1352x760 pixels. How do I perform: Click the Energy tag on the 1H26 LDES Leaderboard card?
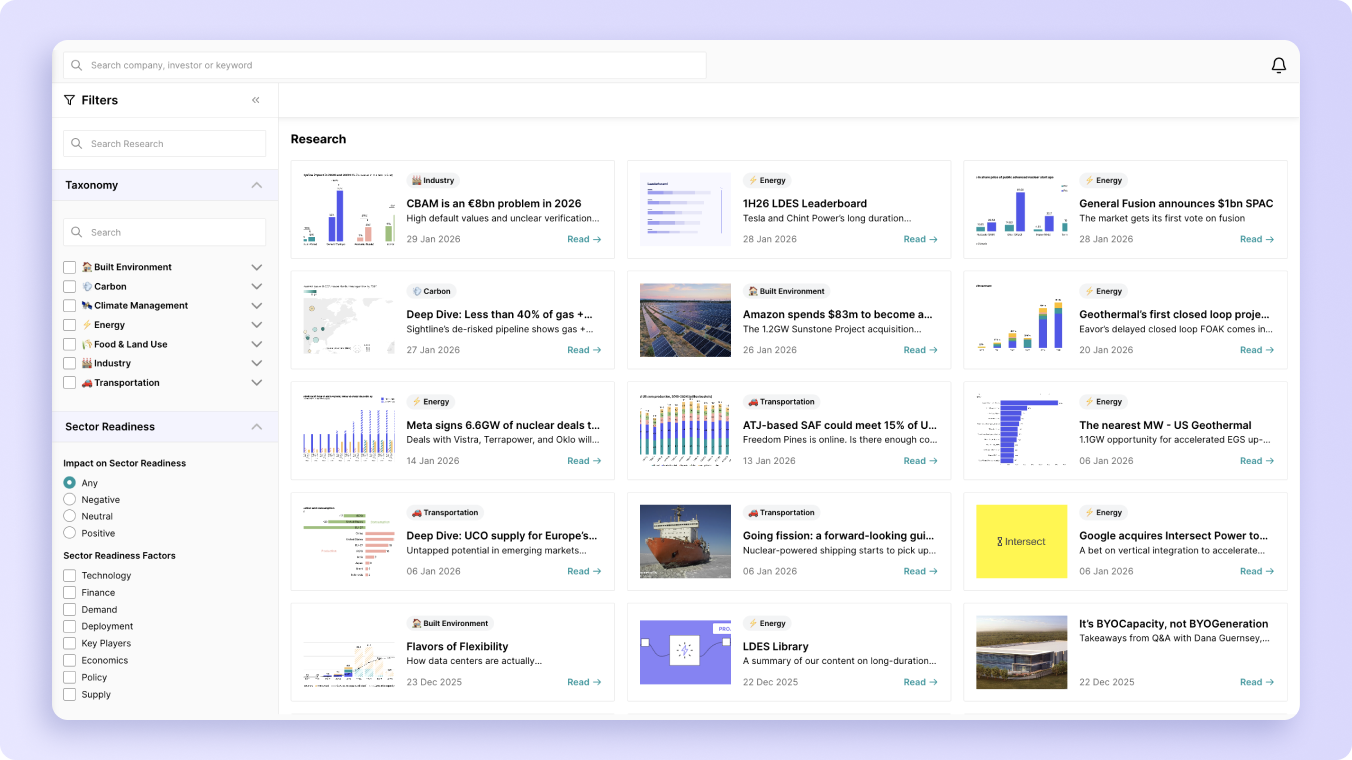767,181
